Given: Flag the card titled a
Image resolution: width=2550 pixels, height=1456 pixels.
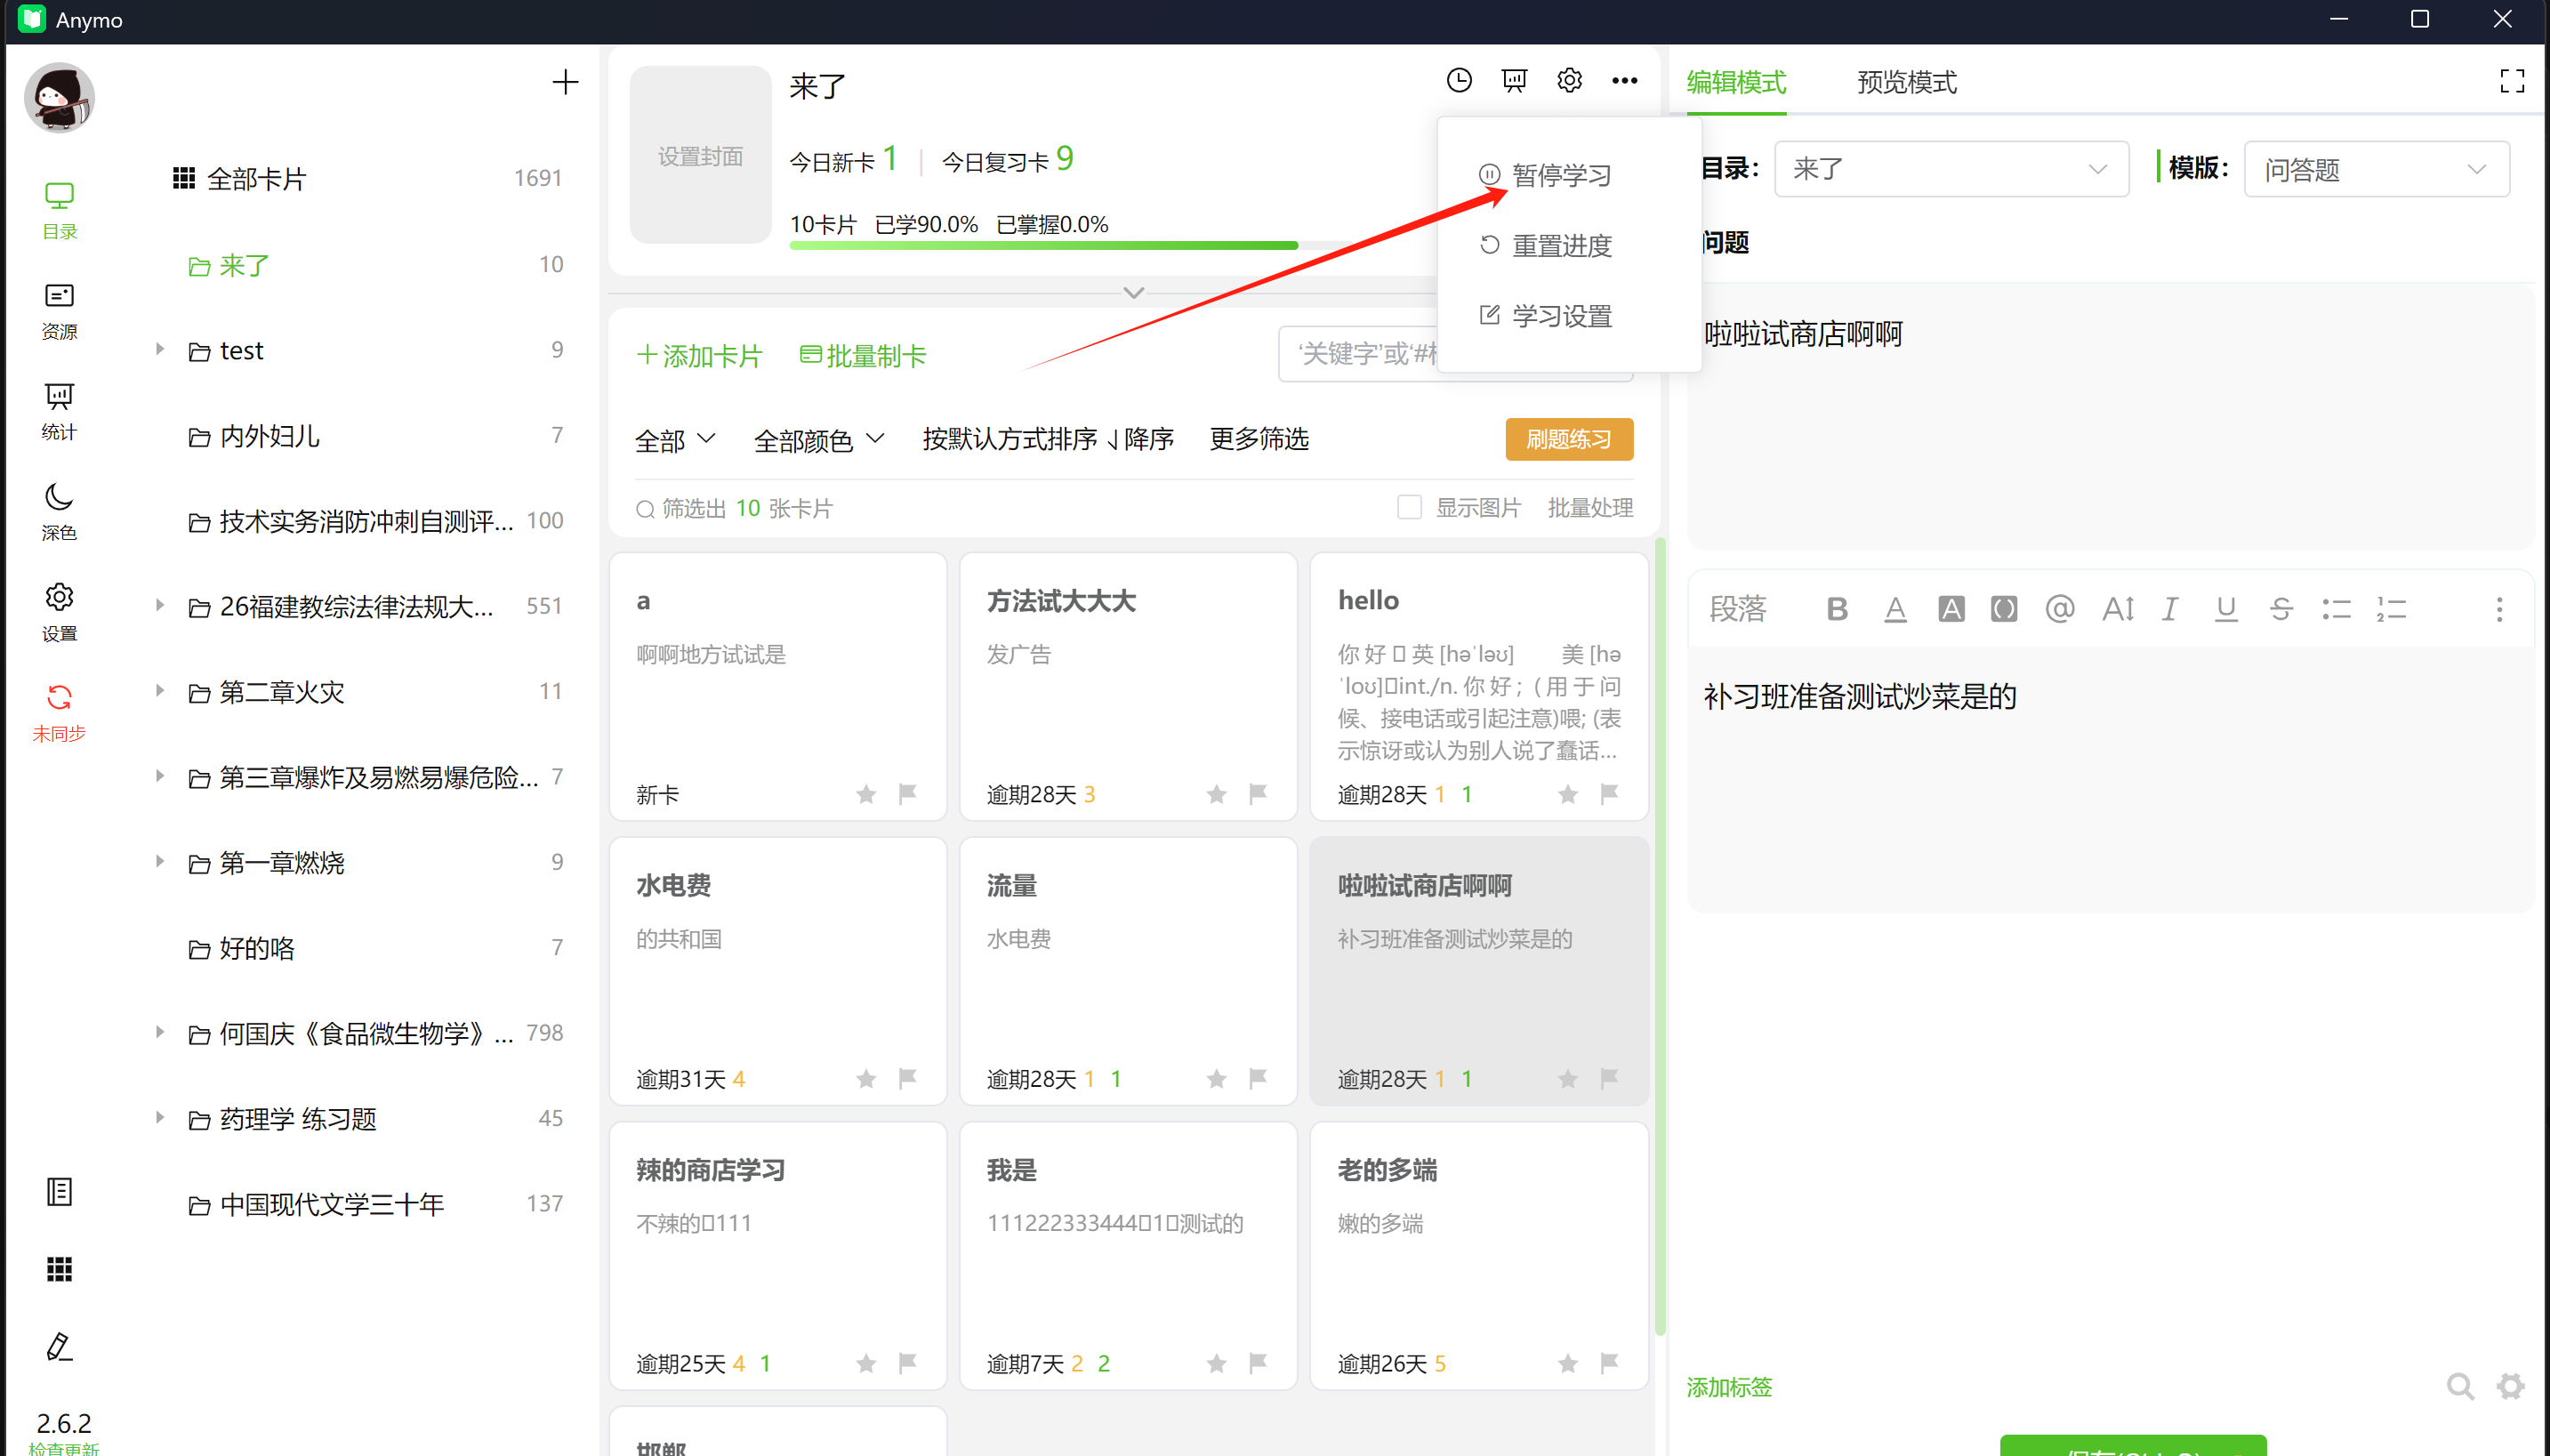Looking at the screenshot, I should point(907,794).
